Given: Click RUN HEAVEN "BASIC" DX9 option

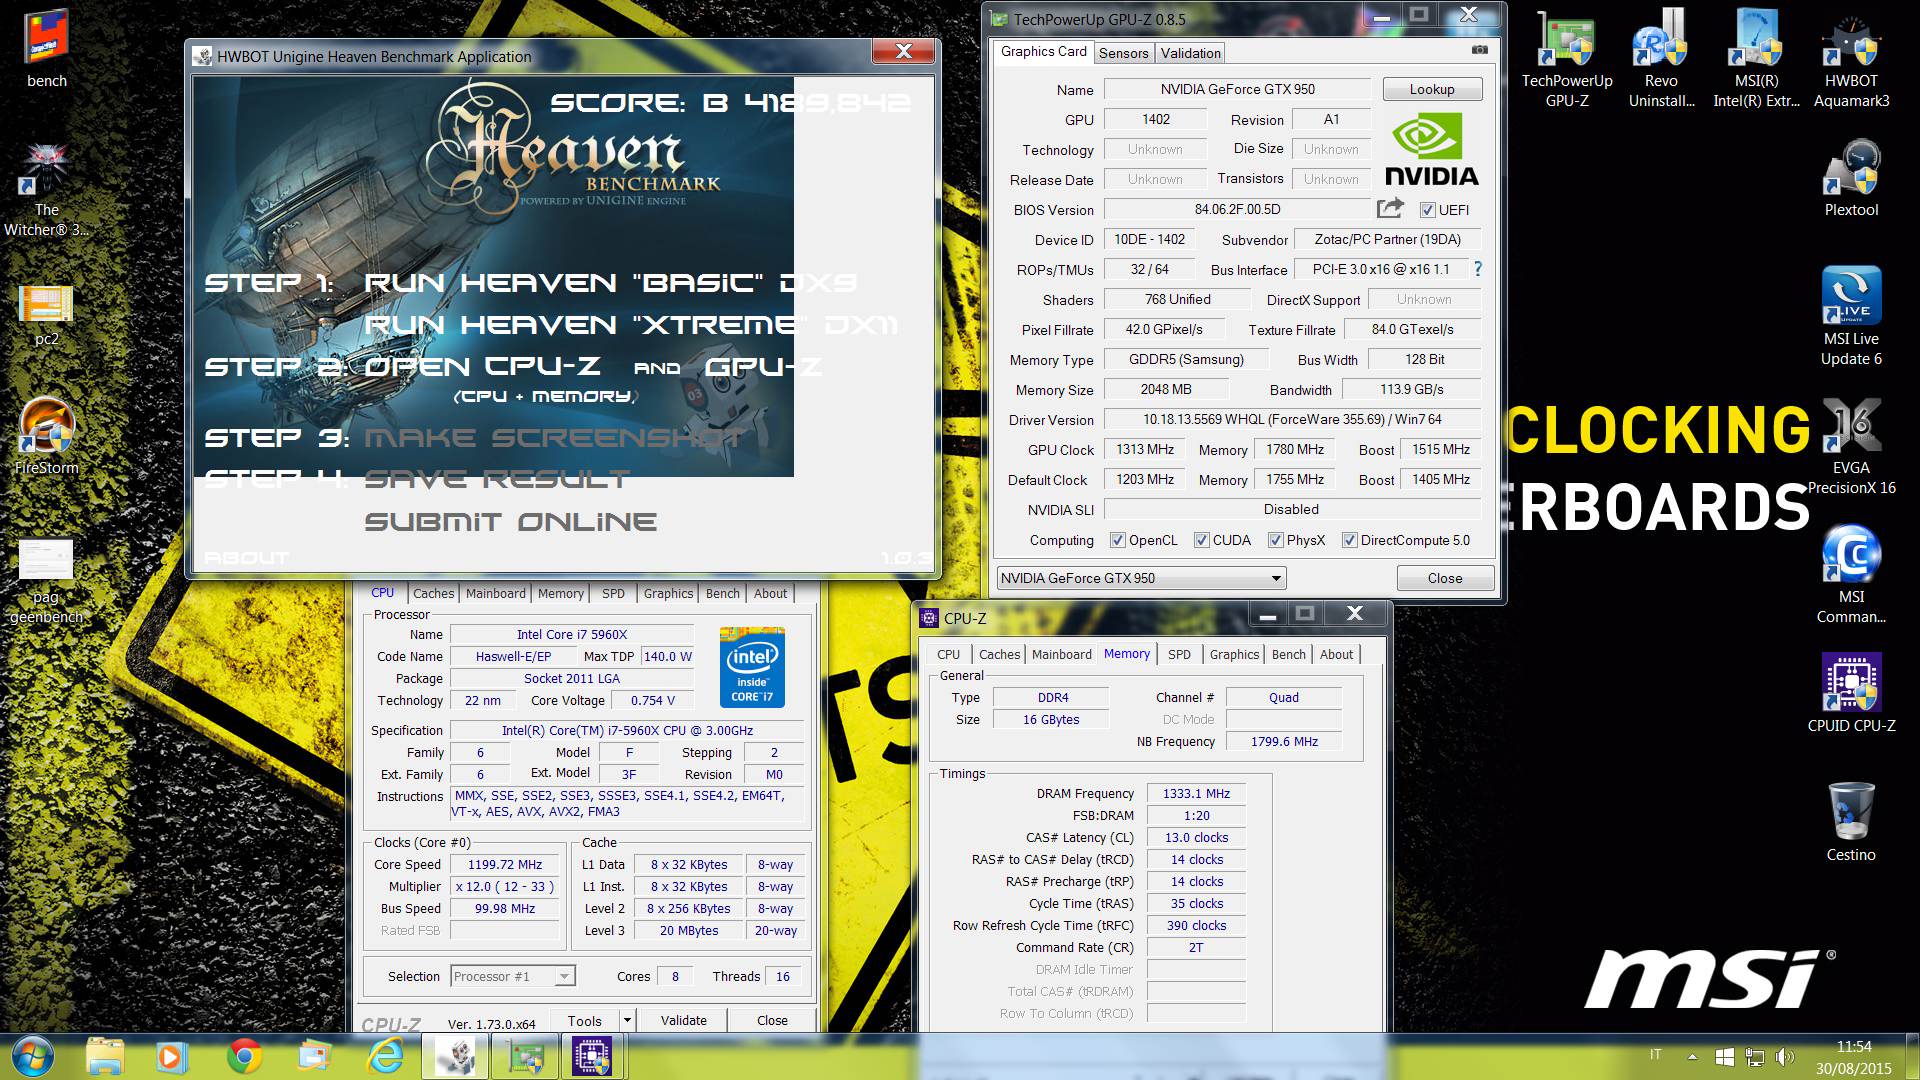Looking at the screenshot, I should [610, 282].
